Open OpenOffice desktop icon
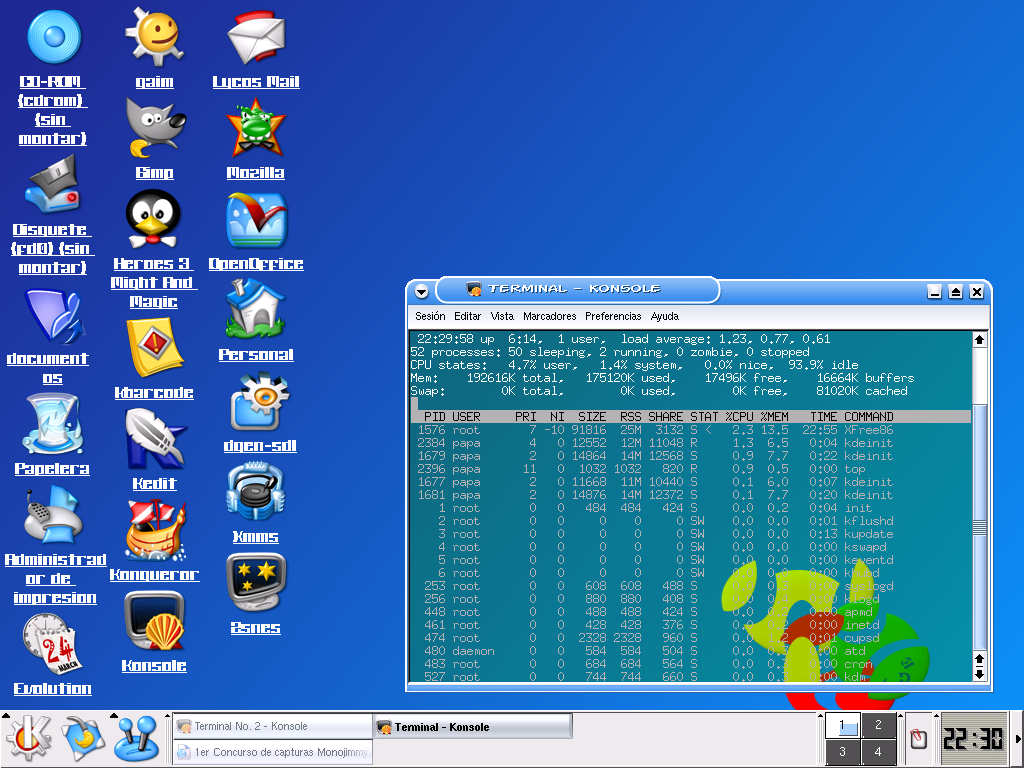The height and width of the screenshot is (768, 1024). click(256, 220)
